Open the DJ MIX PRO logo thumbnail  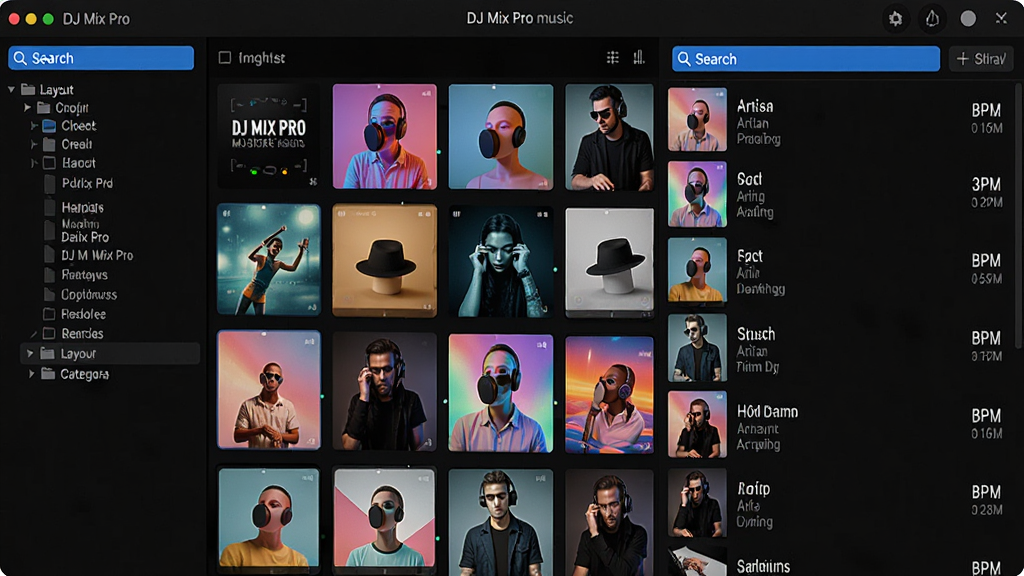click(268, 136)
